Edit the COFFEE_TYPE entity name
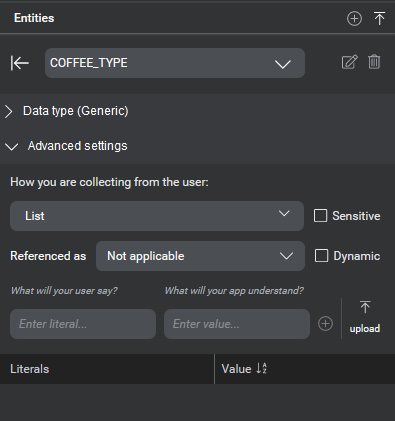 click(x=350, y=62)
